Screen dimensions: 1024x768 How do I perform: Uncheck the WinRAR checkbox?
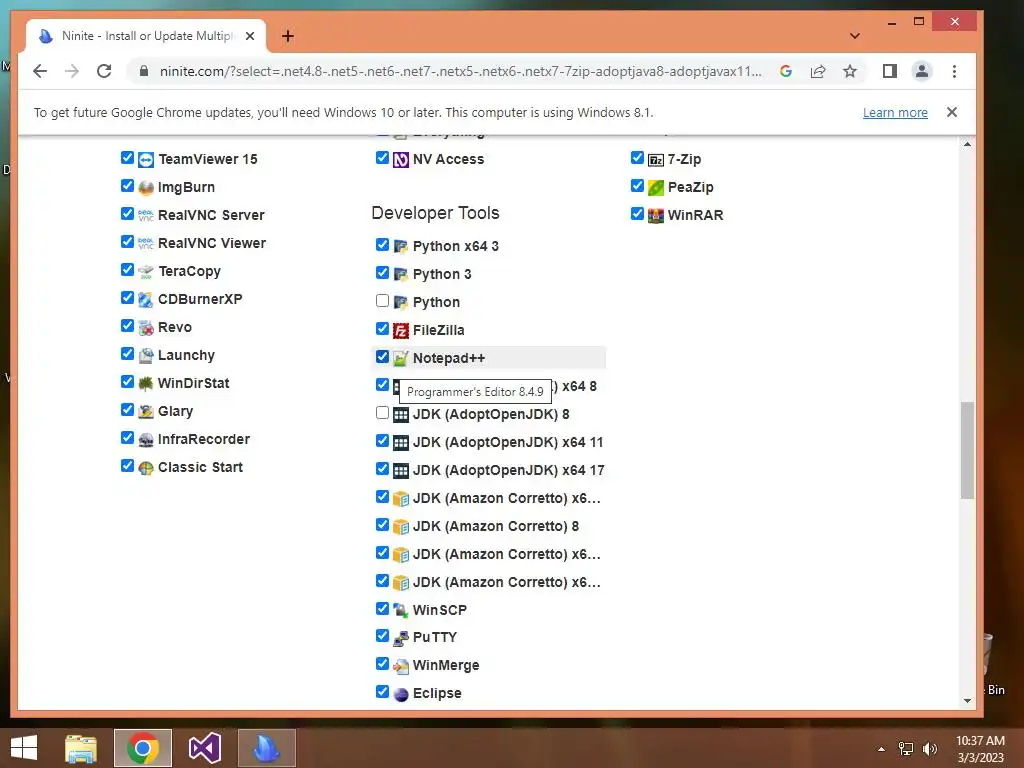pos(637,214)
